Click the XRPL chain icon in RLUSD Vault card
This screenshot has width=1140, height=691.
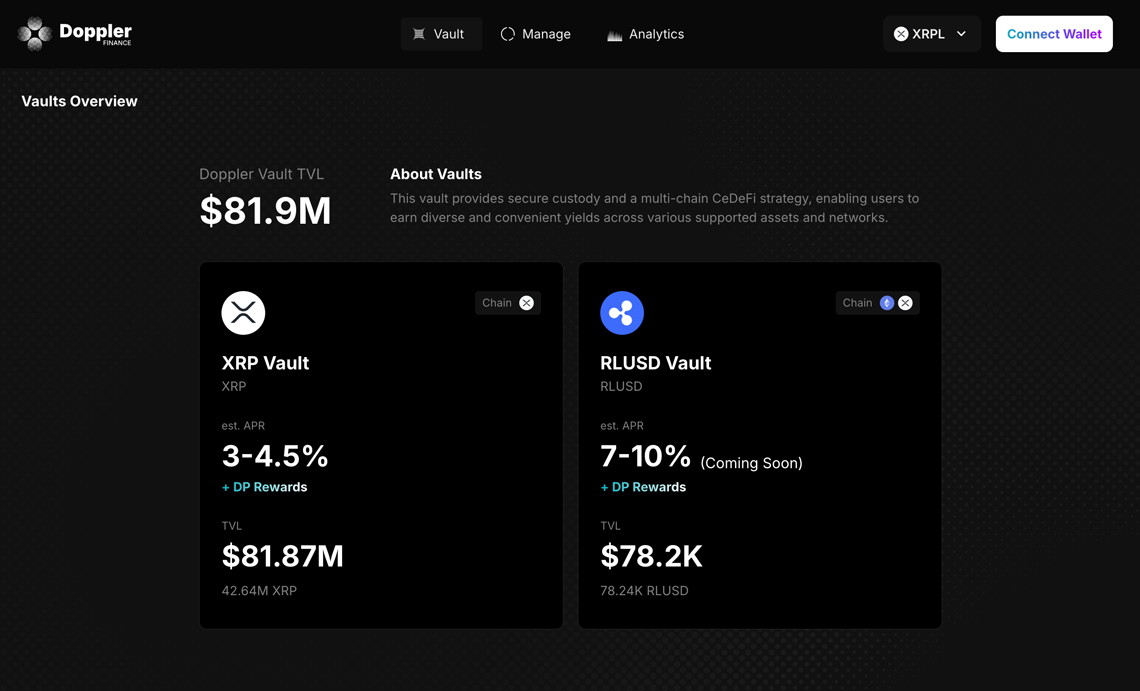pos(905,303)
